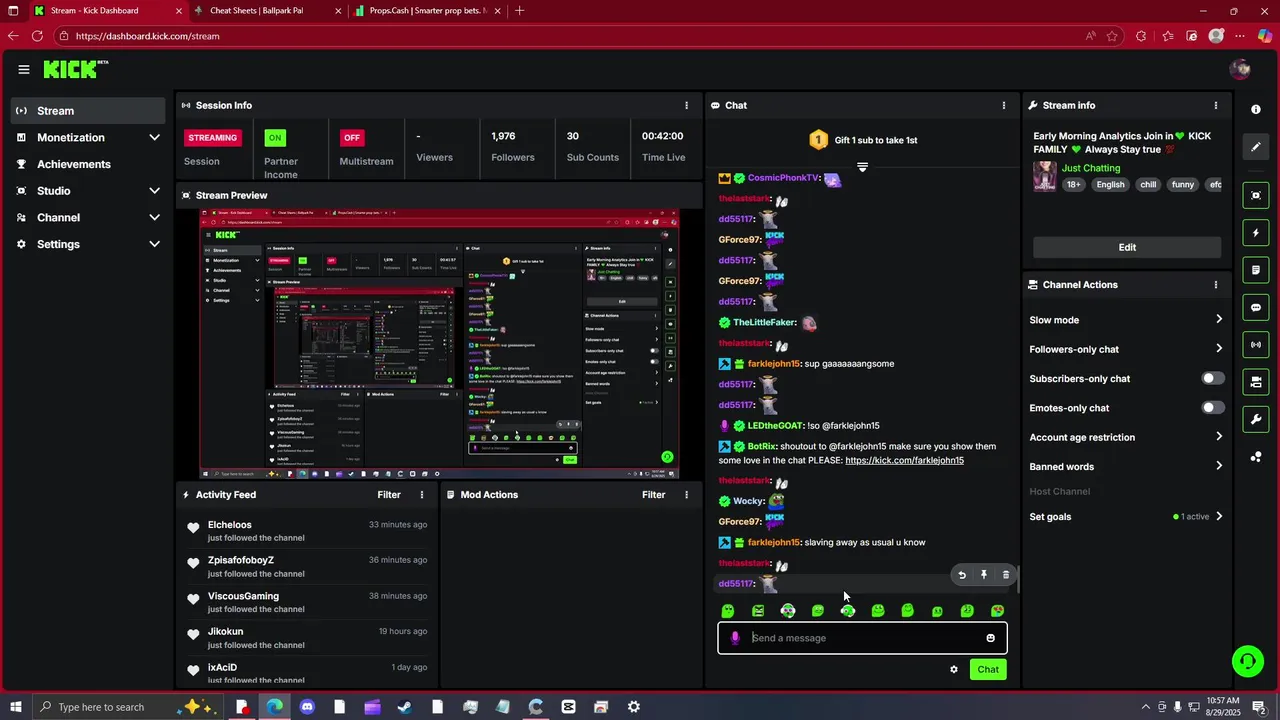Image resolution: width=1280 pixels, height=720 pixels.
Task: Open Activity Feed three-dot menu
Action: point(422,495)
